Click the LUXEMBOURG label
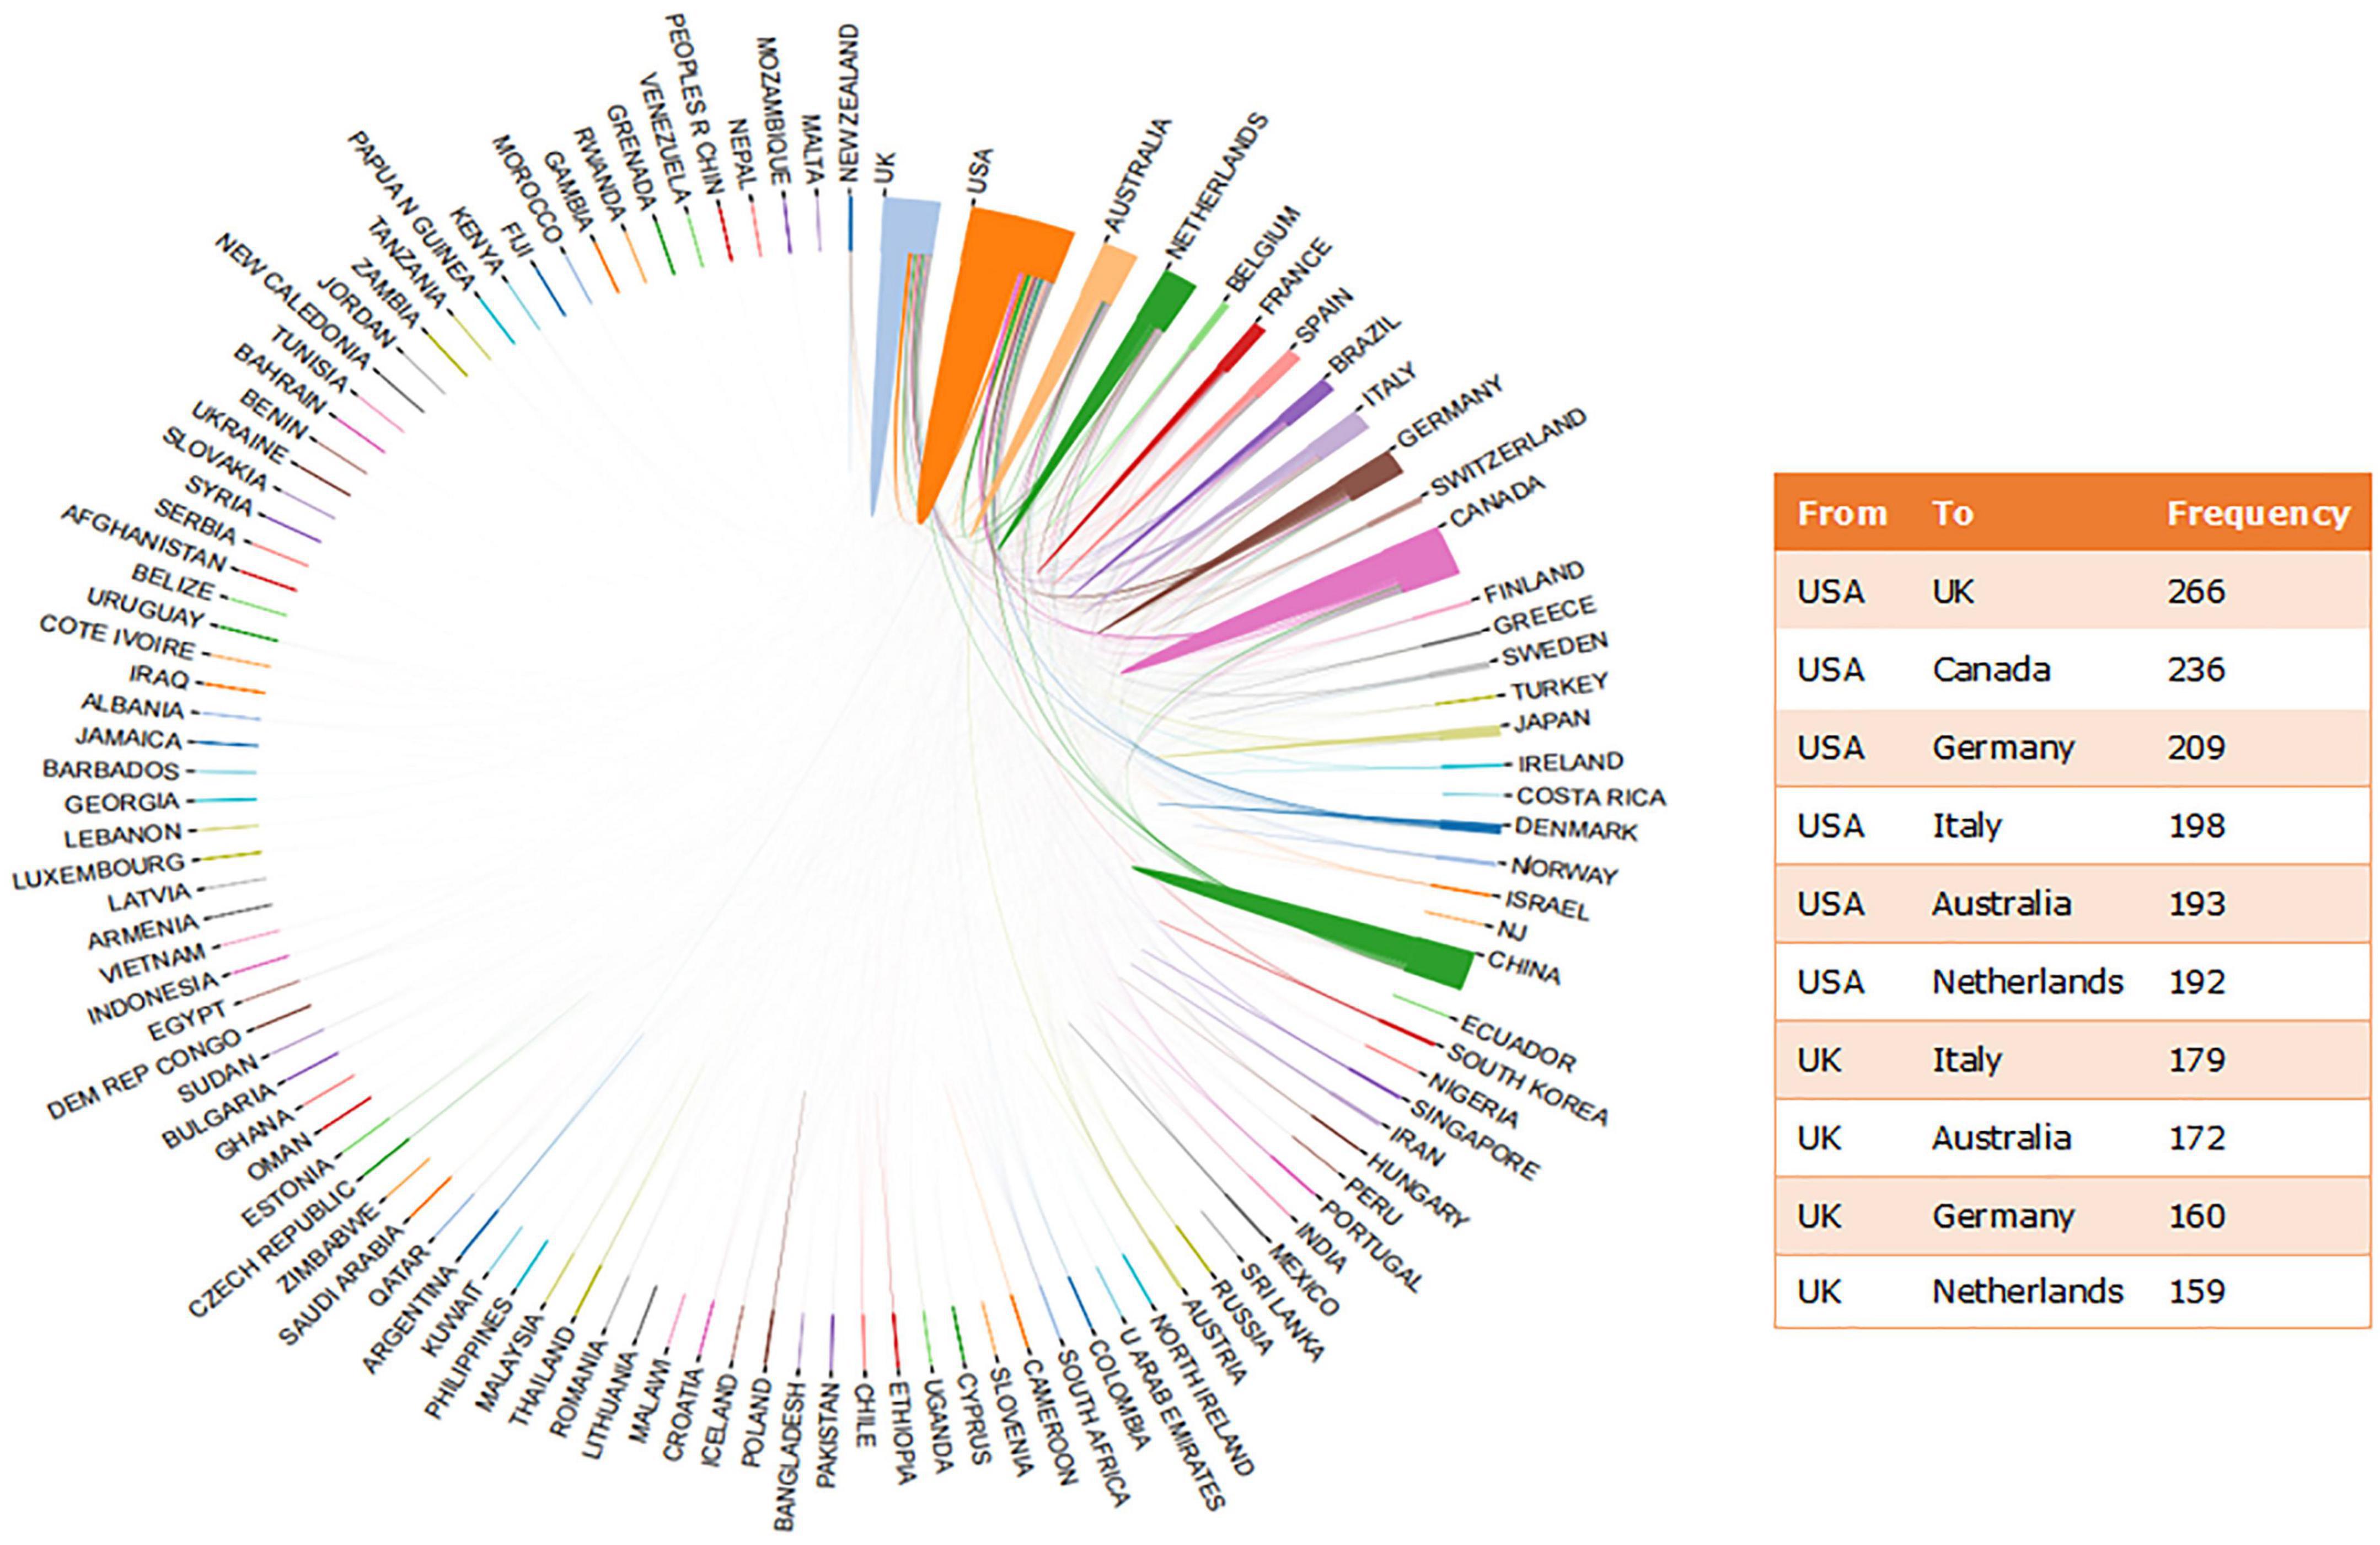Viewport: 2380px width, 1545px height. (99, 870)
